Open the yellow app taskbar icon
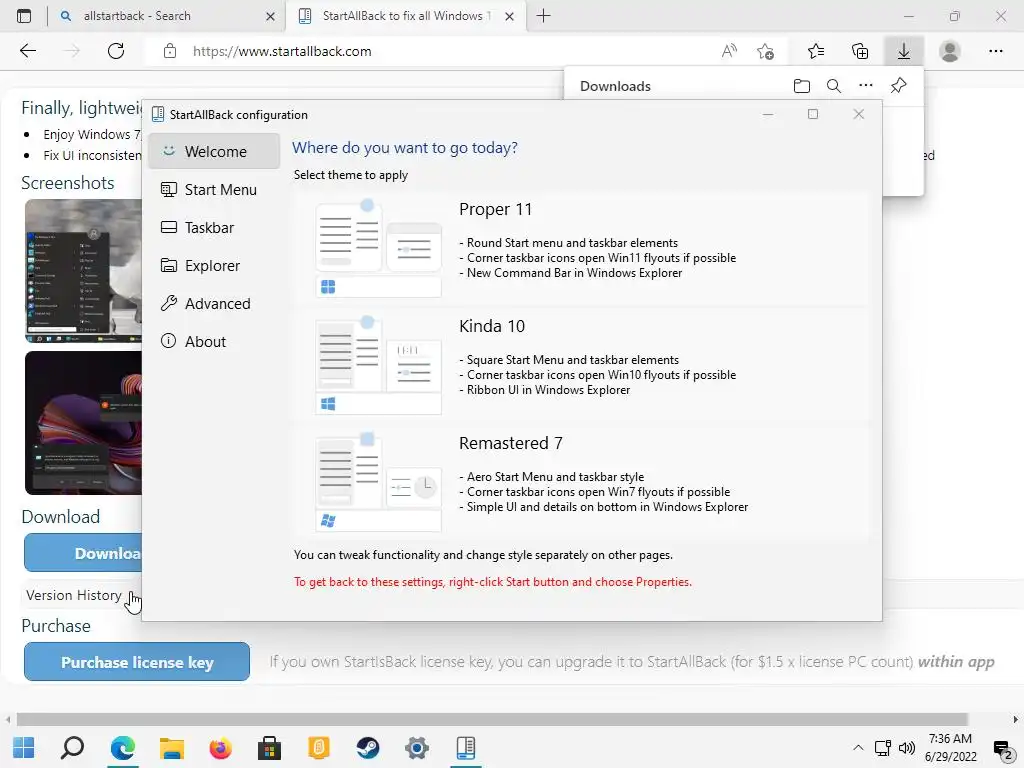1024x768 pixels. (319, 747)
